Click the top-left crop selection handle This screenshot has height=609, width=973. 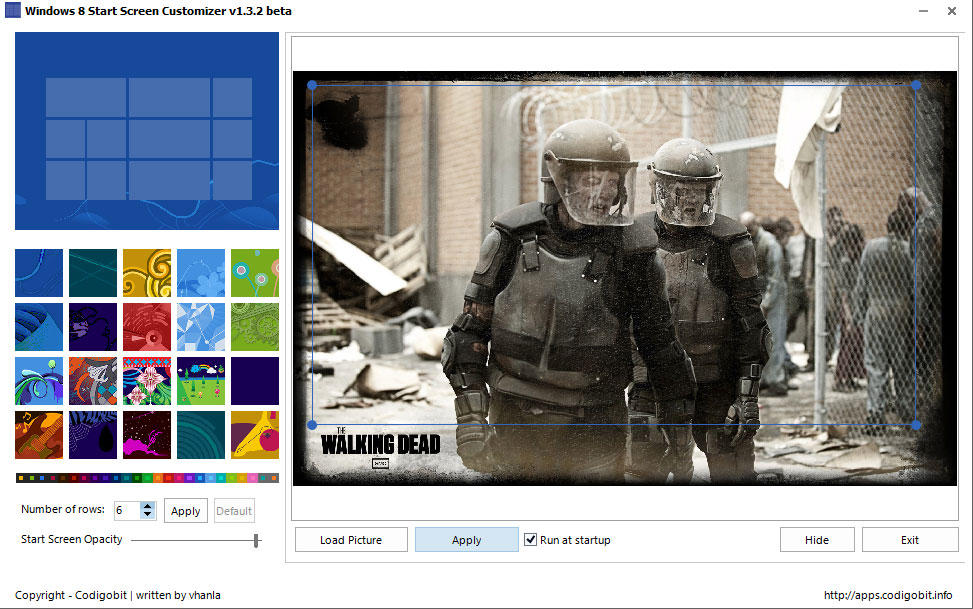tap(312, 85)
